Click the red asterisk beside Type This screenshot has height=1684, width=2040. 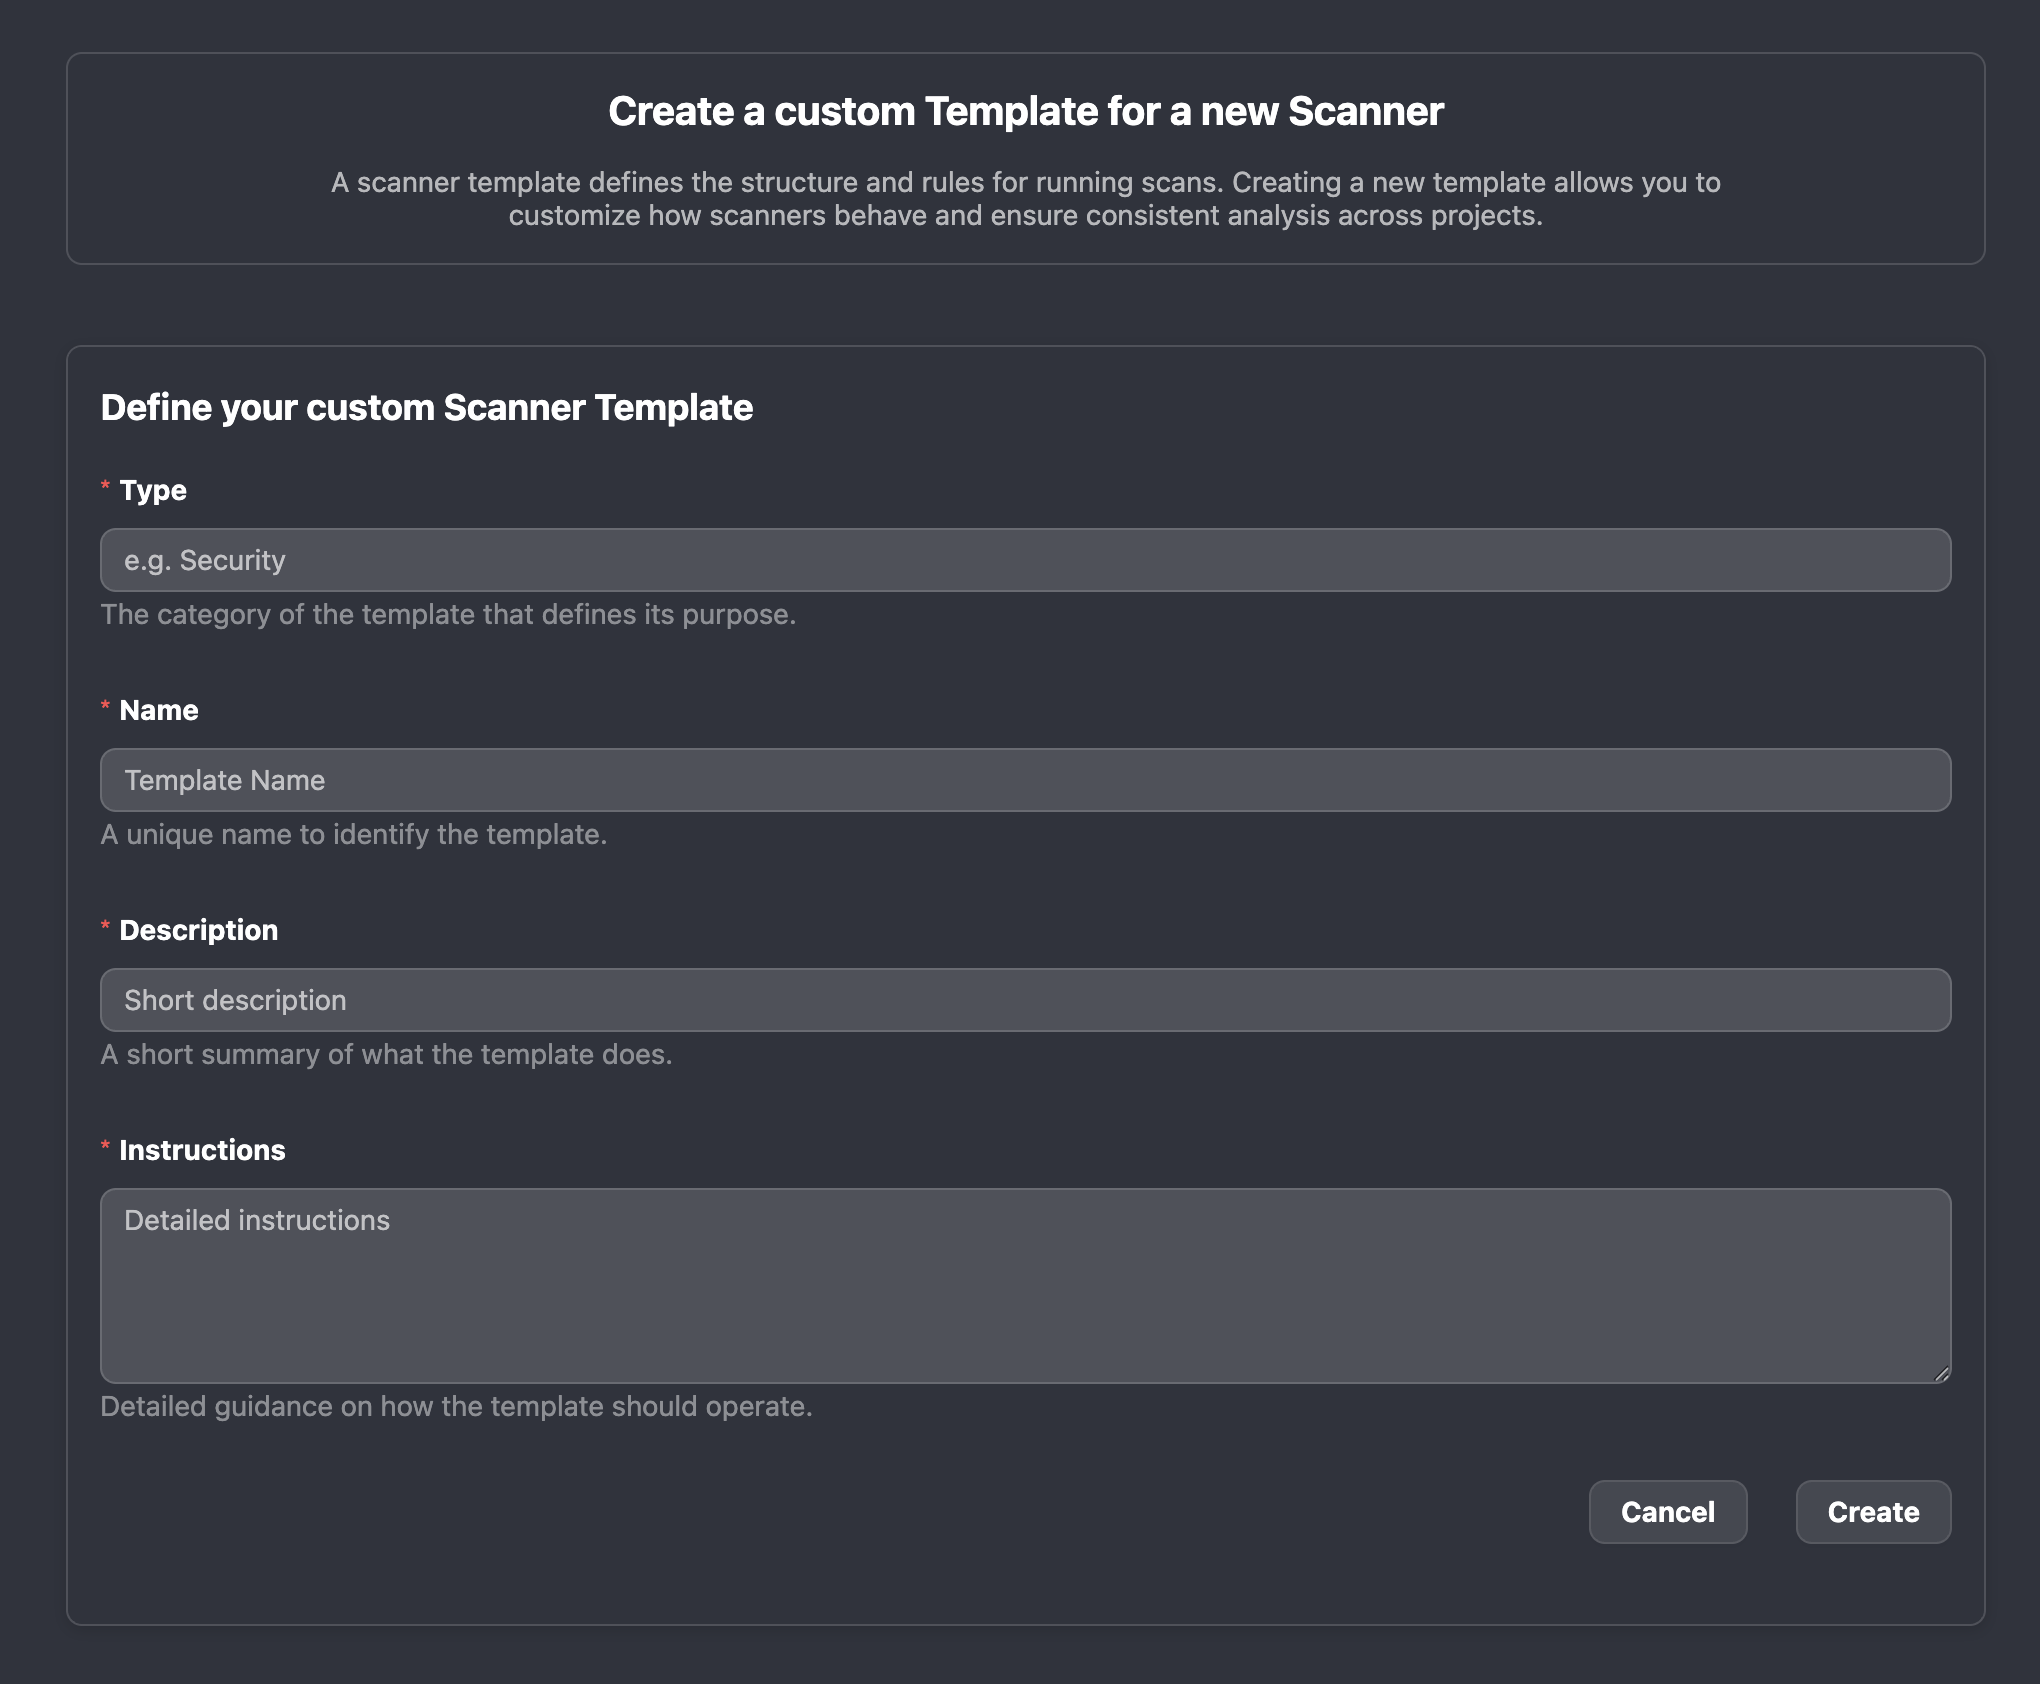(105, 488)
